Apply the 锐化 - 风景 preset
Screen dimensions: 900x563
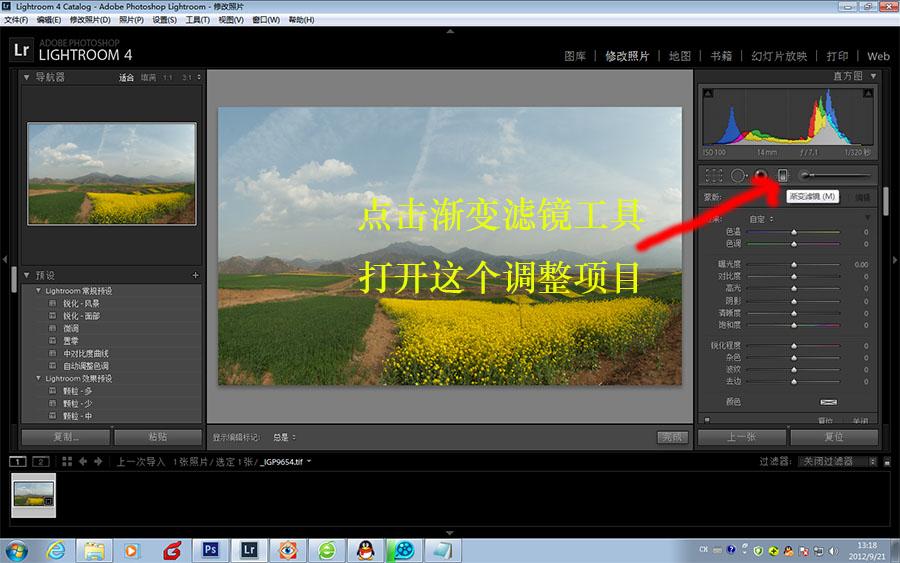point(81,304)
